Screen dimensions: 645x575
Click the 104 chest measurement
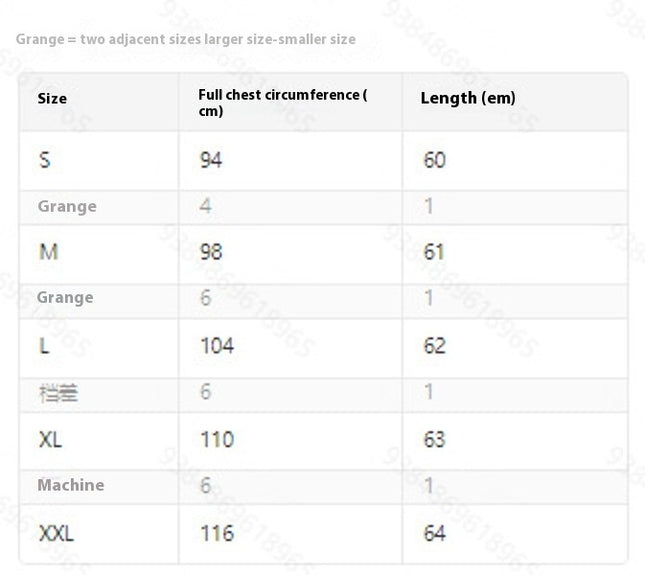pyautogui.click(x=217, y=345)
